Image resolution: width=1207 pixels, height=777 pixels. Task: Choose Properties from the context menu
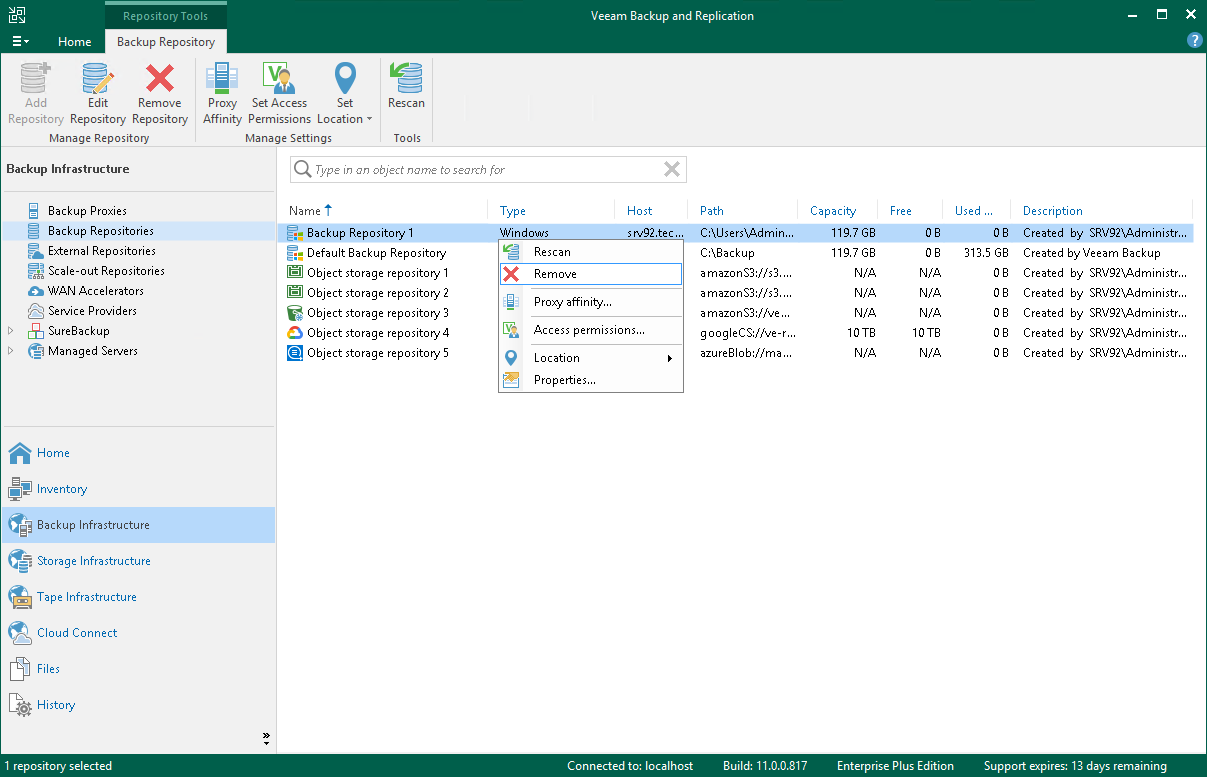591,380
